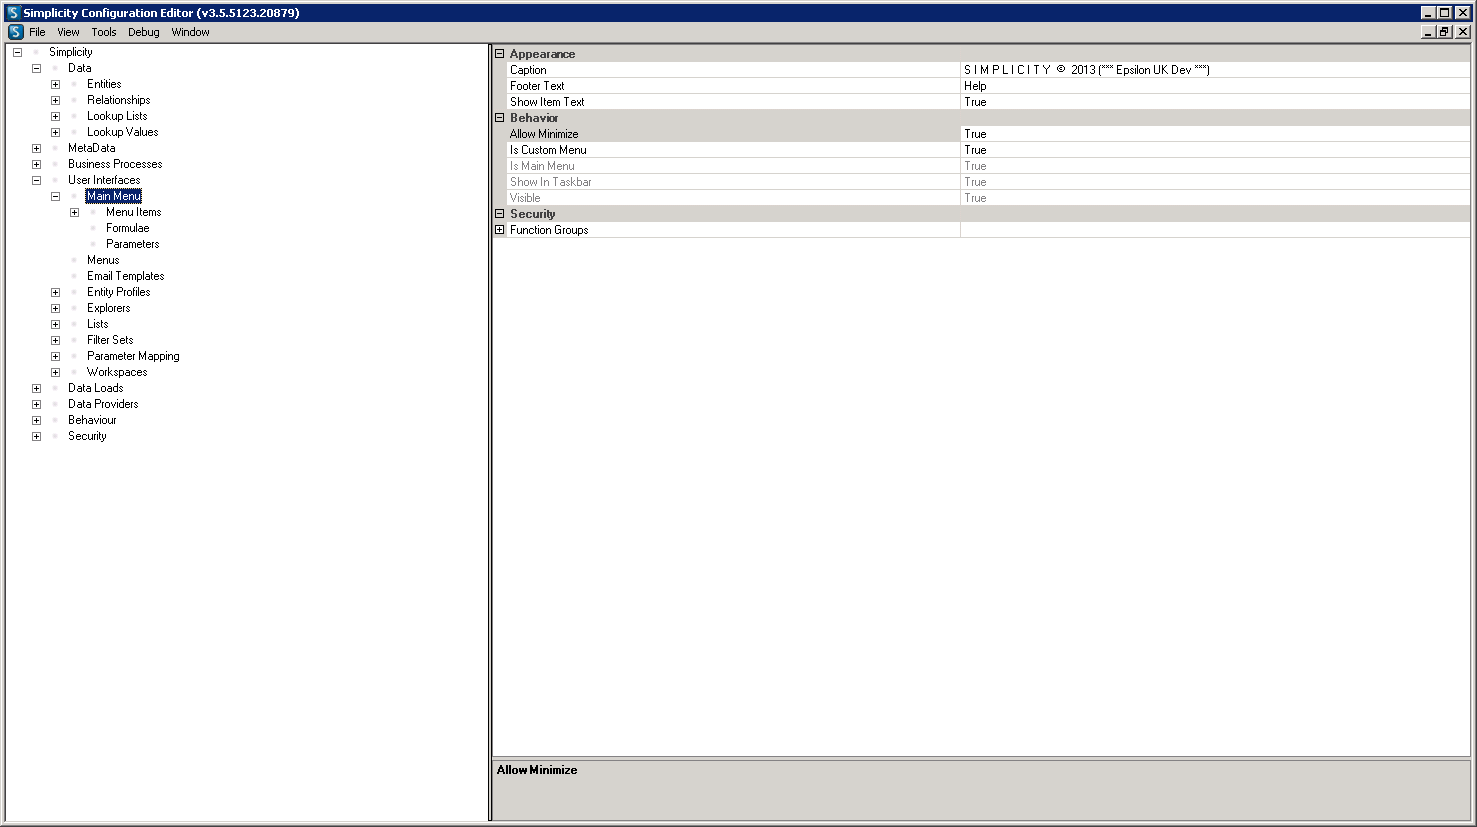Select the Main Menu tree item
Screen dimensions: 1477x827
click(x=113, y=196)
